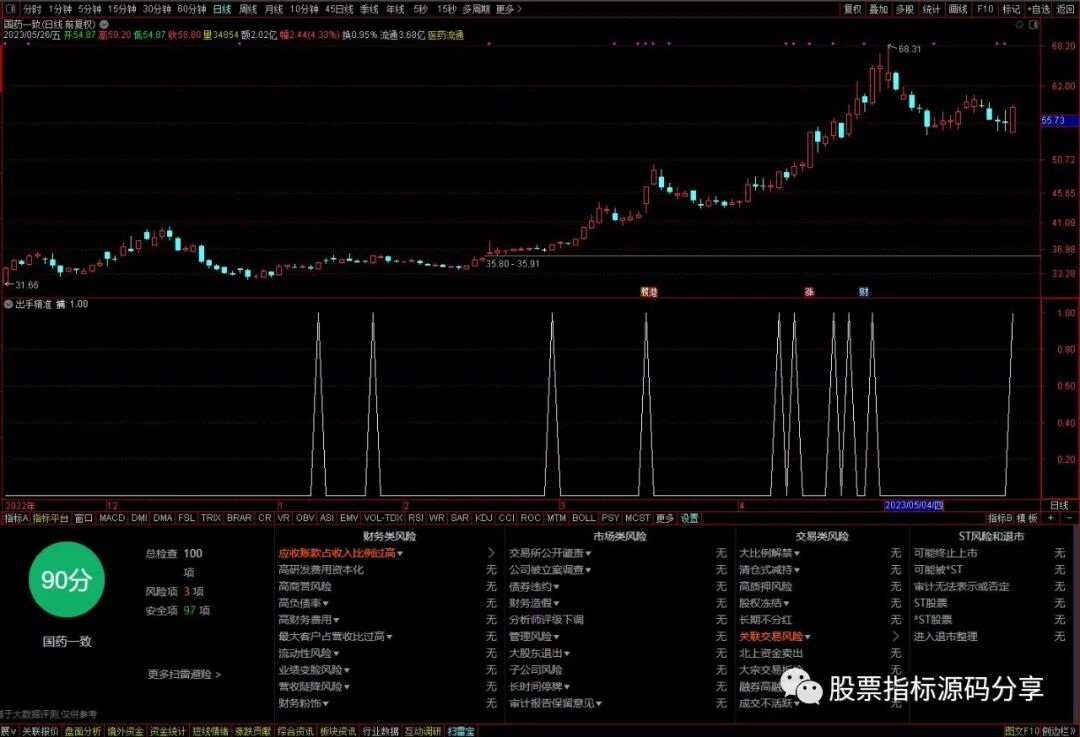Open arrow at the 关联交易风险 row end
The width and height of the screenshot is (1080, 737).
point(895,636)
